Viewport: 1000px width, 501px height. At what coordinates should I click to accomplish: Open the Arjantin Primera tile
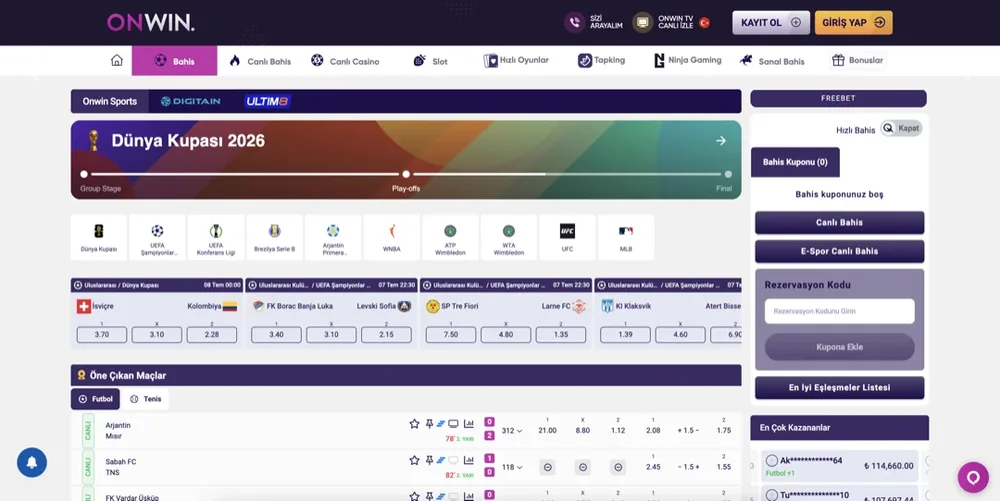click(x=333, y=237)
